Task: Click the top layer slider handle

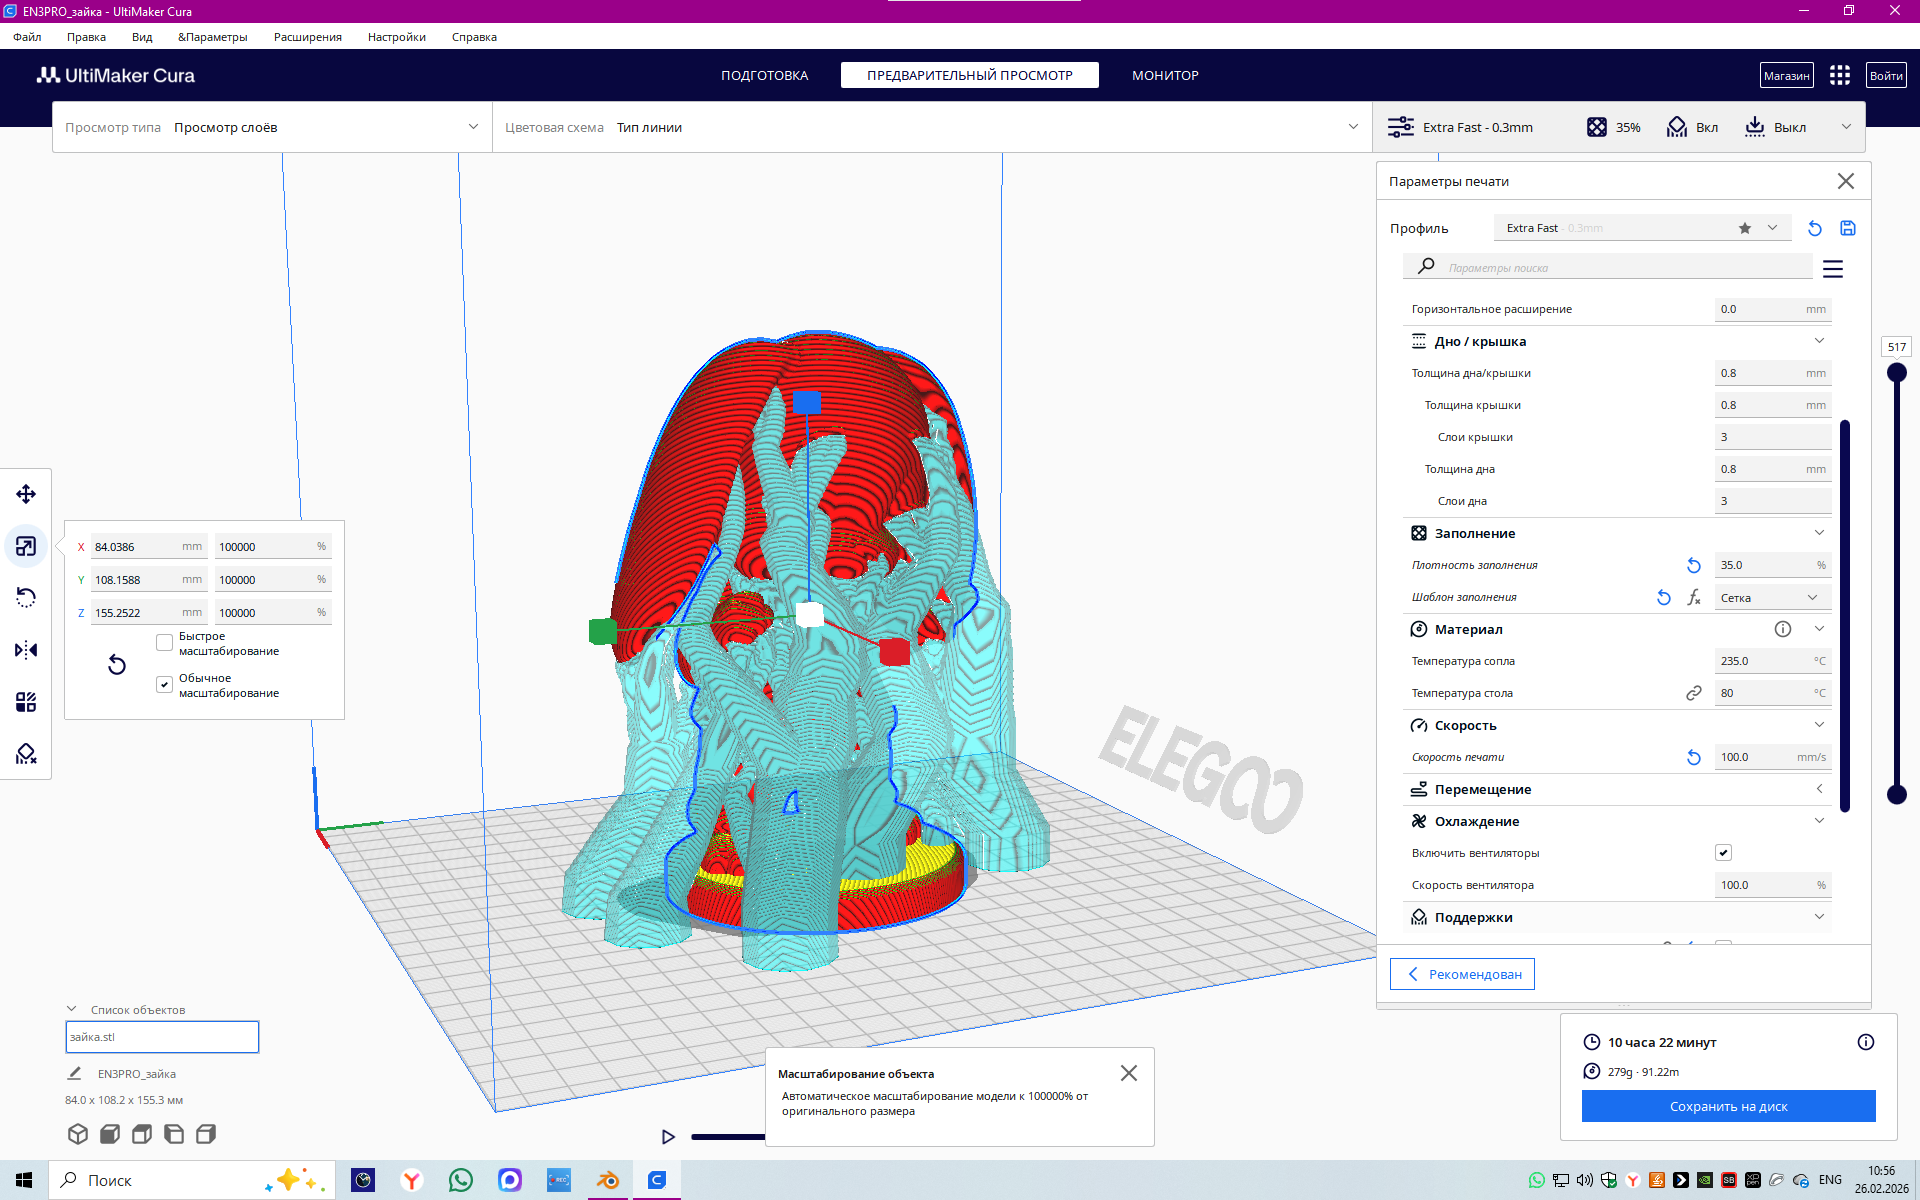Action: [x=1896, y=373]
